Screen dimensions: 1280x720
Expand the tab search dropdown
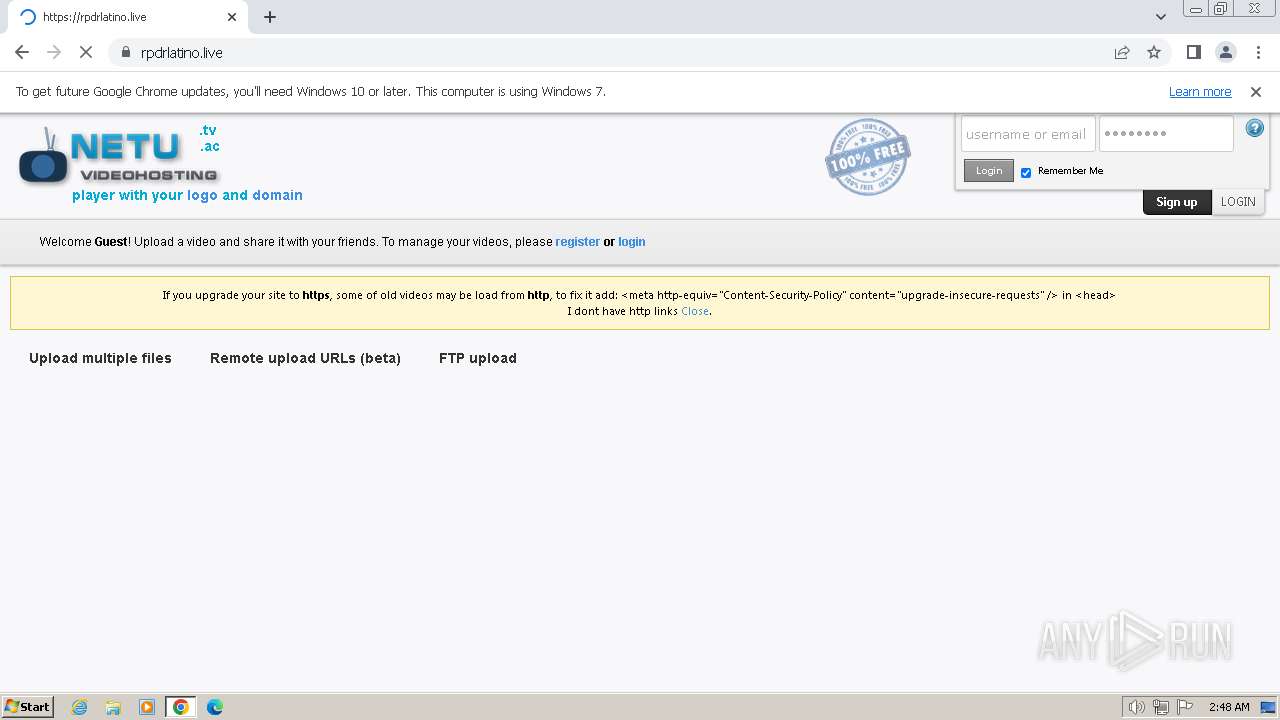(x=1161, y=17)
